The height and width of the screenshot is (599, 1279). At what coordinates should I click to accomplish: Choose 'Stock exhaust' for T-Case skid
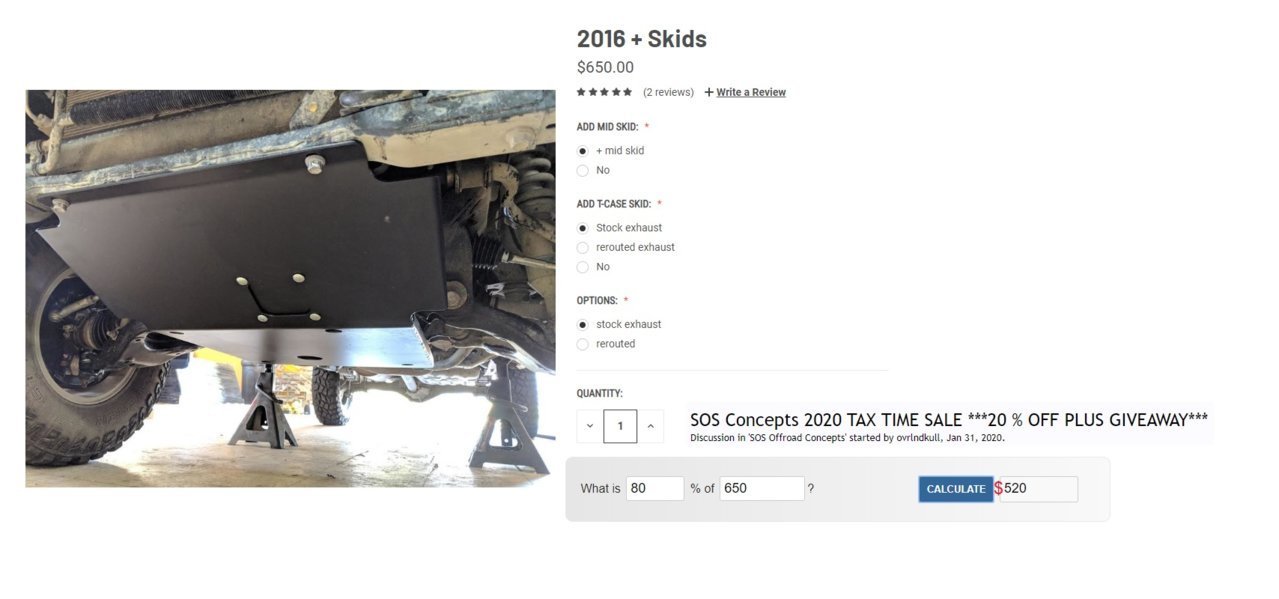click(583, 228)
